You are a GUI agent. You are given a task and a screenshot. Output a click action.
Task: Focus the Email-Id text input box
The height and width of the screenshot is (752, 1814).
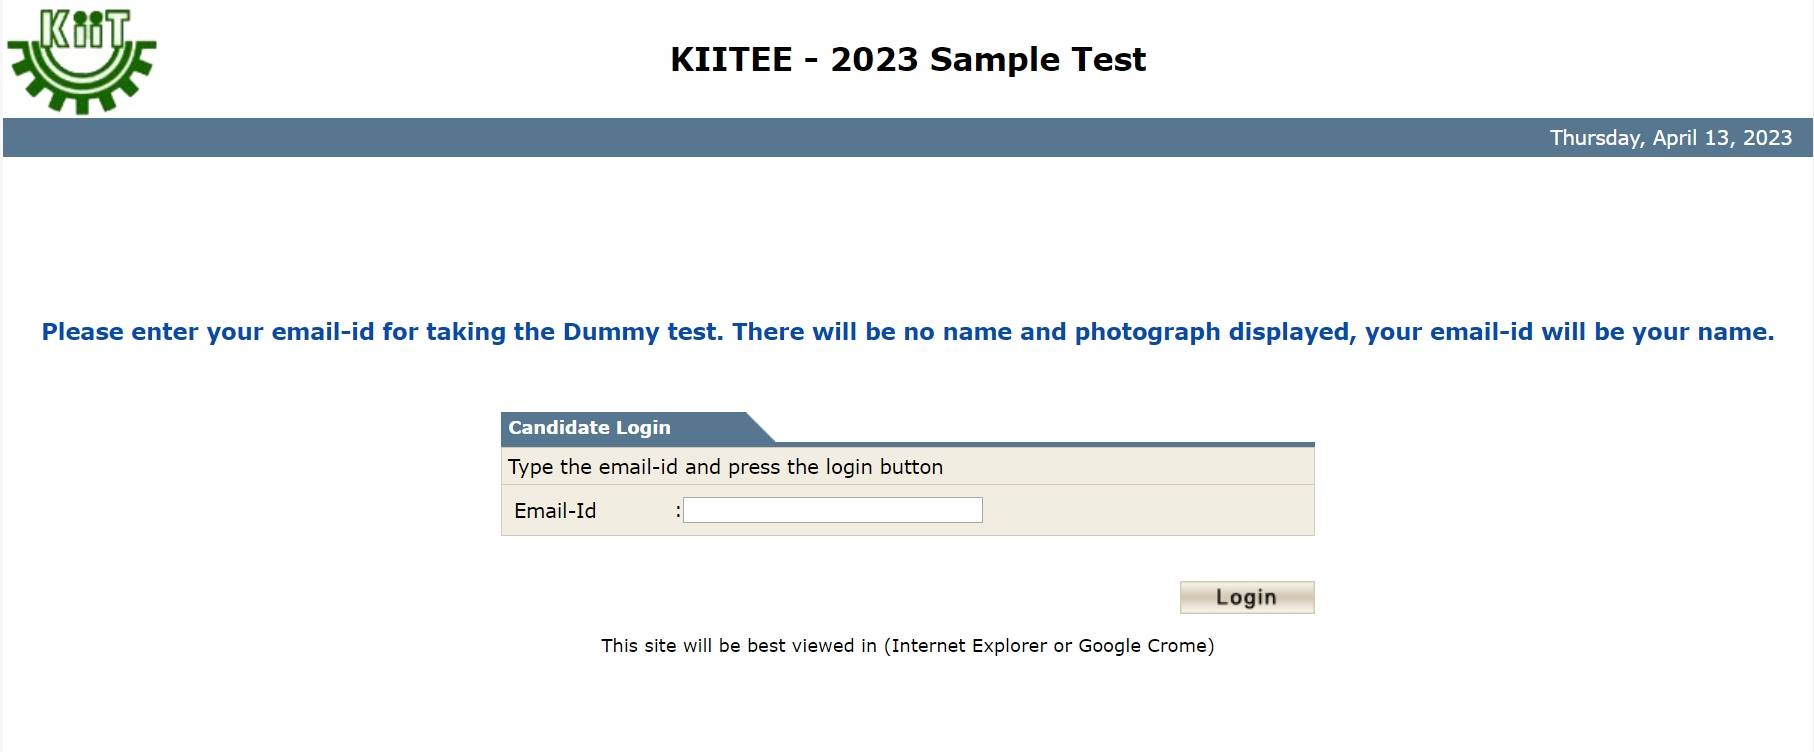[832, 511]
